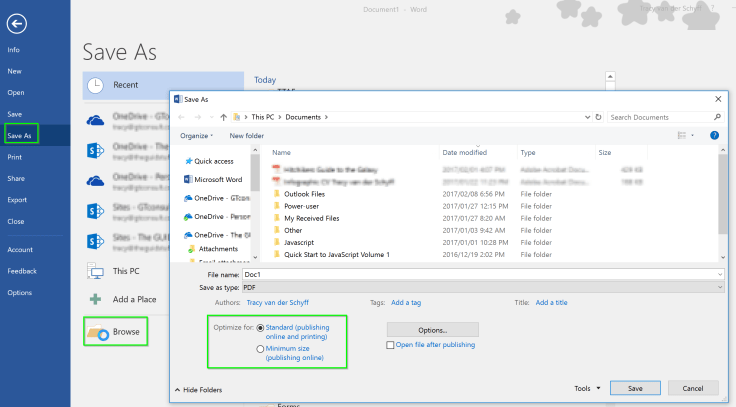This screenshot has height=407, width=736.
Task: Expand the Tools dropdown menu
Action: (x=587, y=387)
